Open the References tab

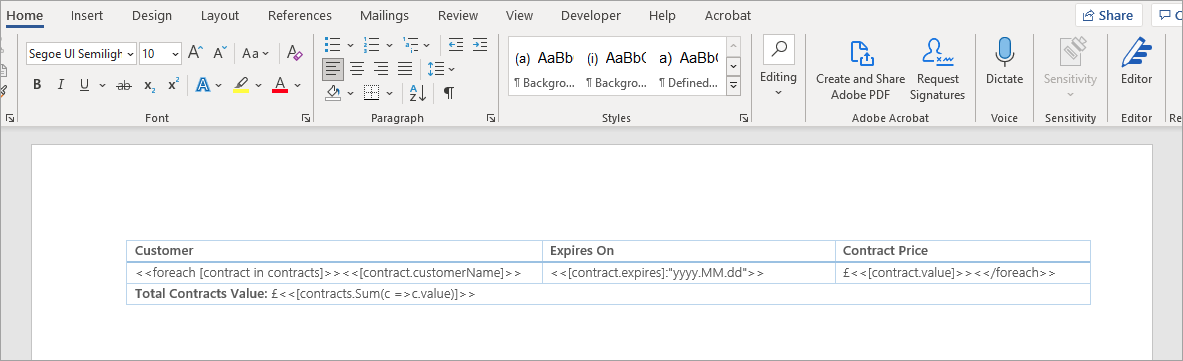[x=300, y=15]
